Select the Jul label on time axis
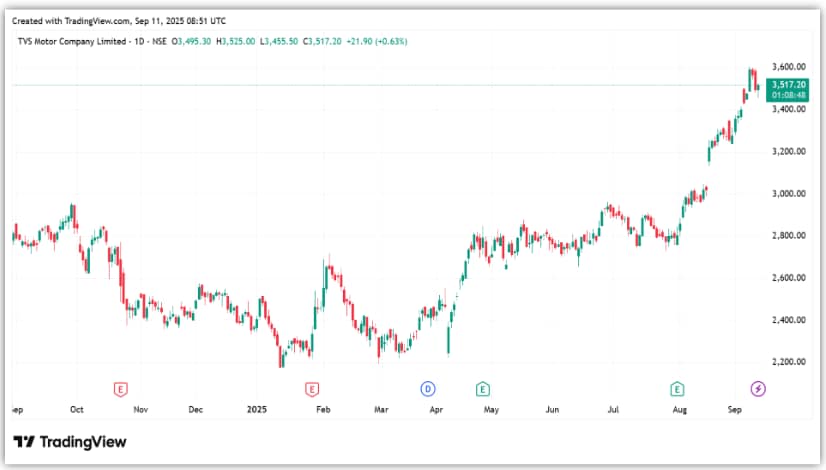 click(x=613, y=409)
